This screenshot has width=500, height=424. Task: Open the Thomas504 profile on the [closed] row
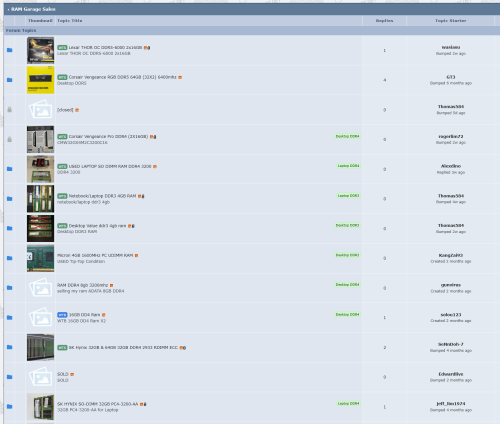click(x=451, y=107)
